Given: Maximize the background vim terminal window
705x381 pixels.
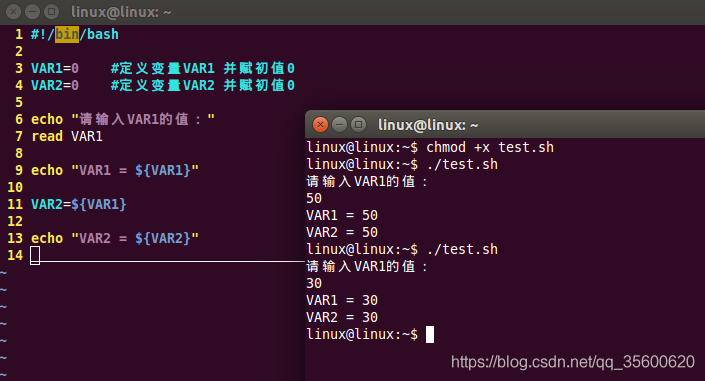Looking at the screenshot, I should 51,12.
